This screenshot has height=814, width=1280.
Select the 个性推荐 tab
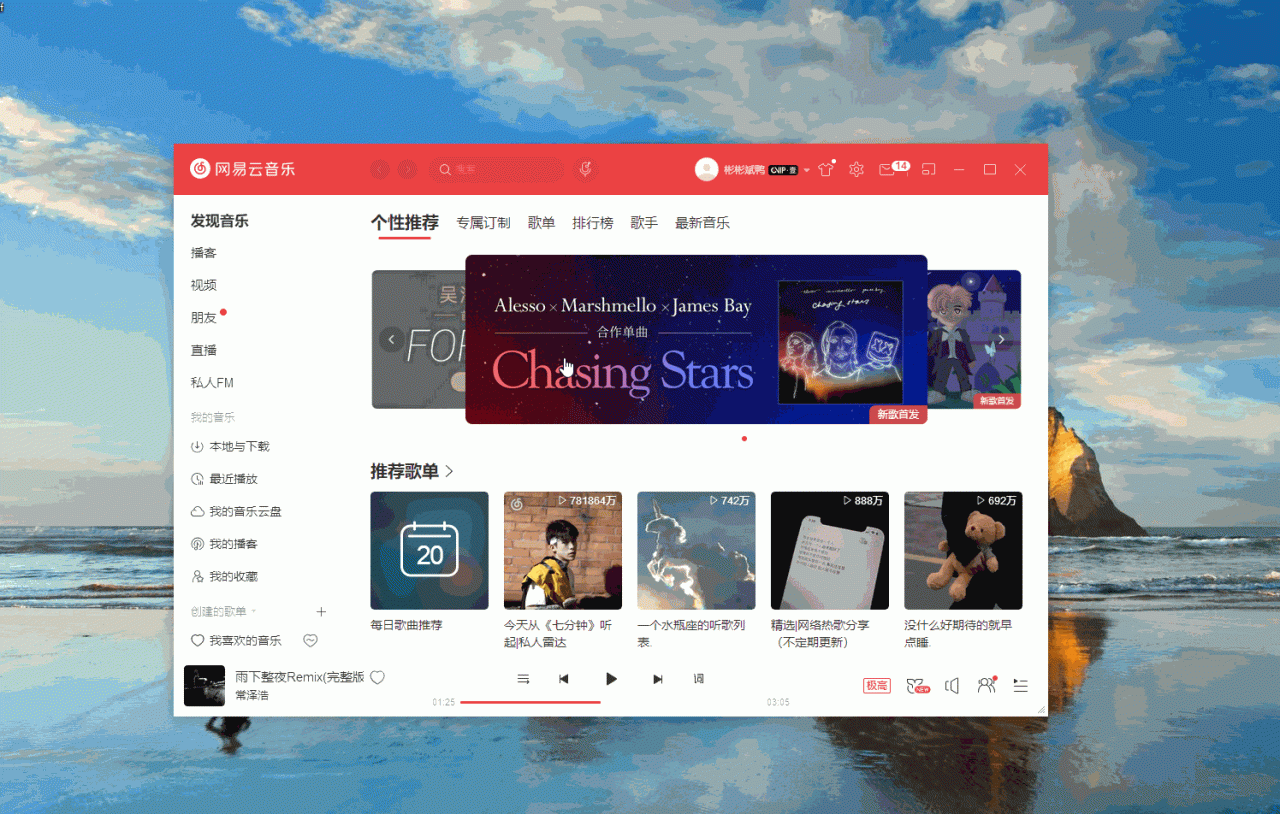[x=405, y=223]
